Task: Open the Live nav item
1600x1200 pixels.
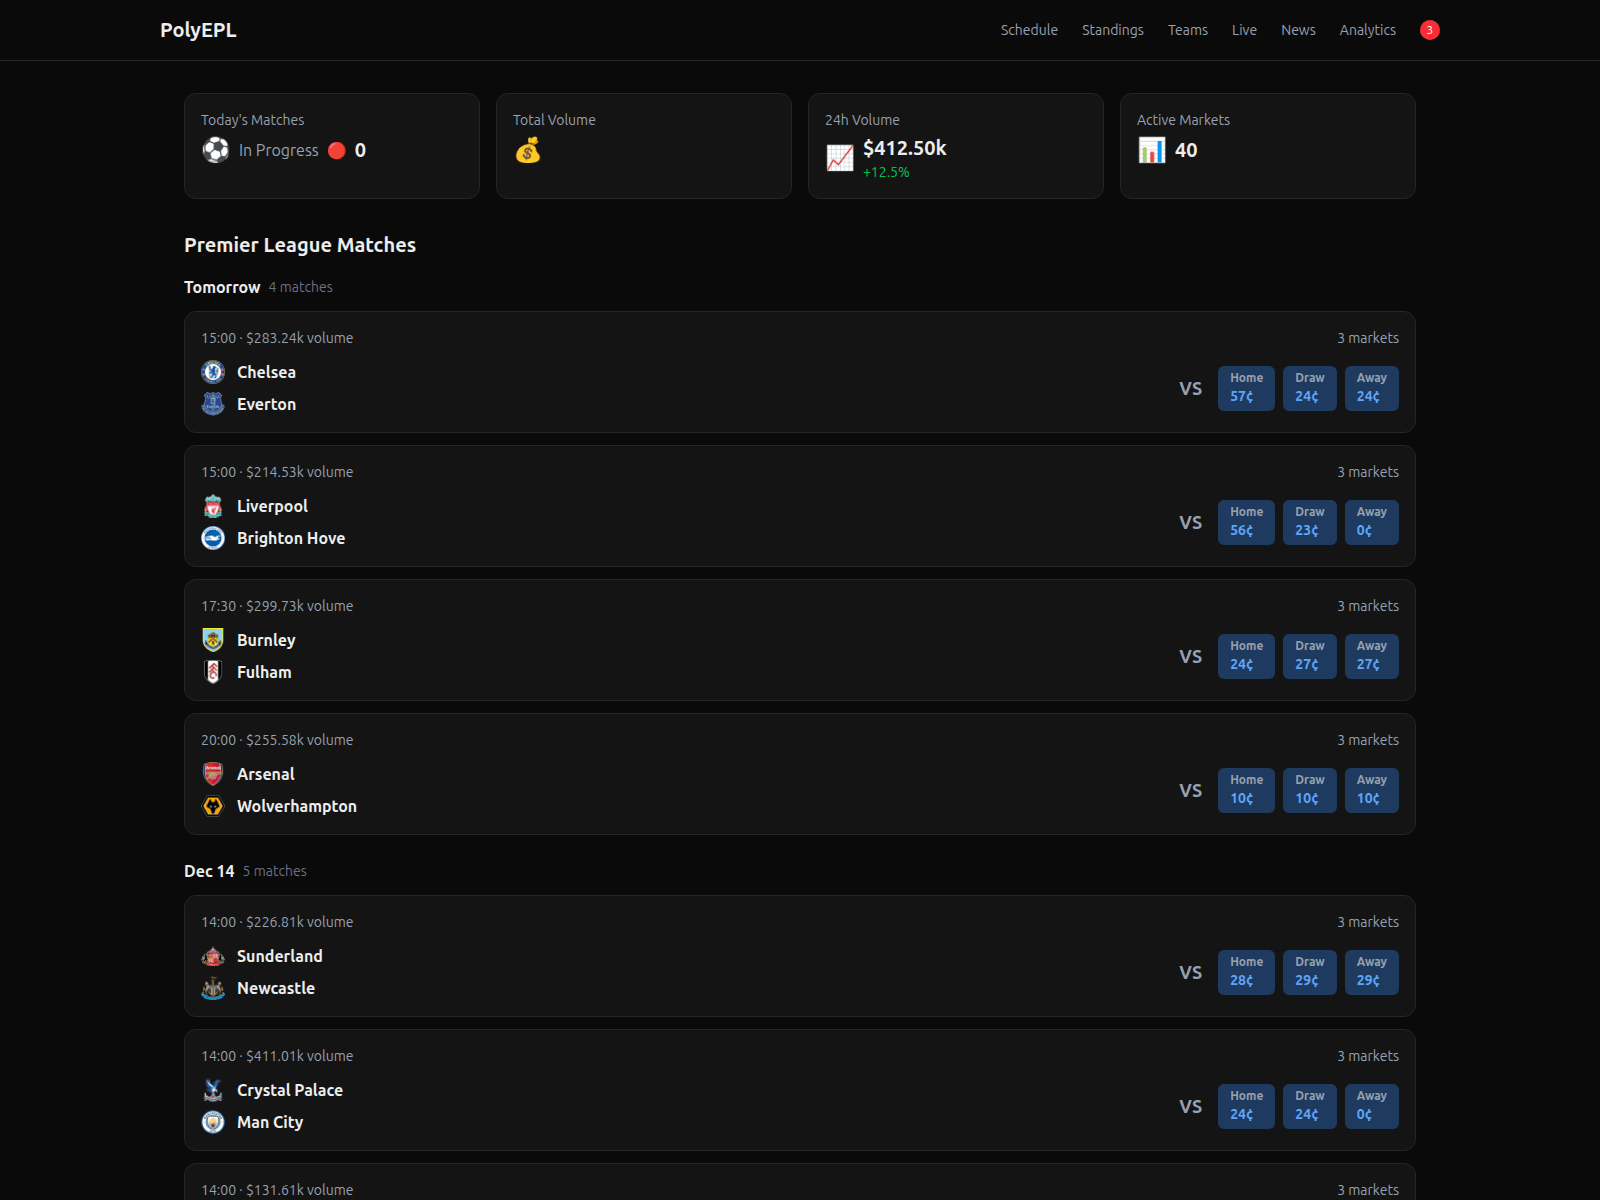Action: [x=1244, y=30]
